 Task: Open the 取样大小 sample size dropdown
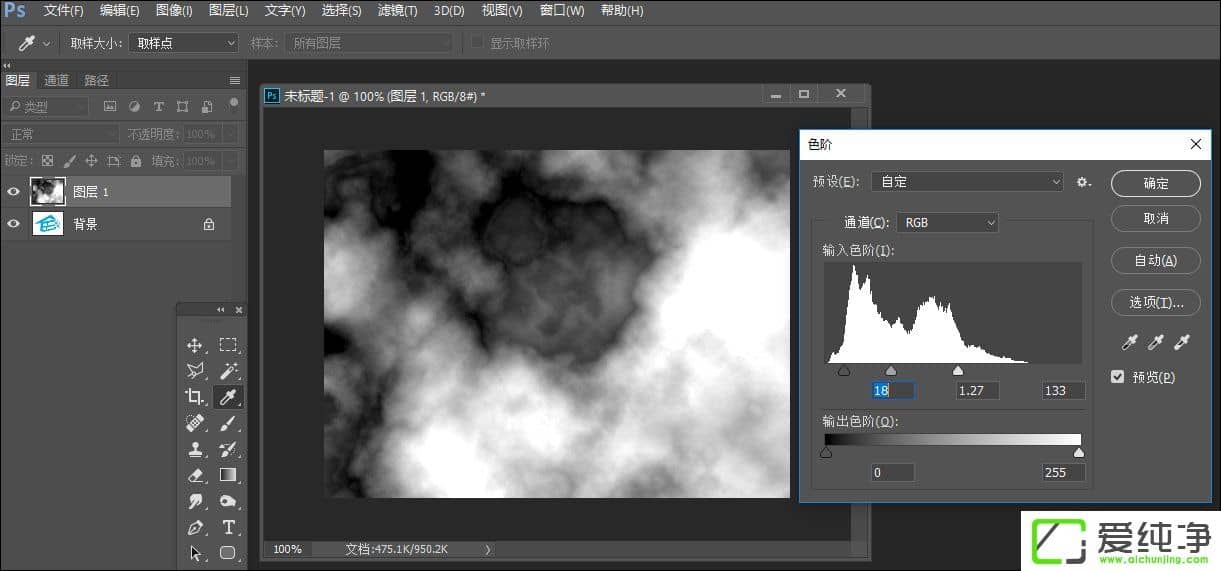184,43
